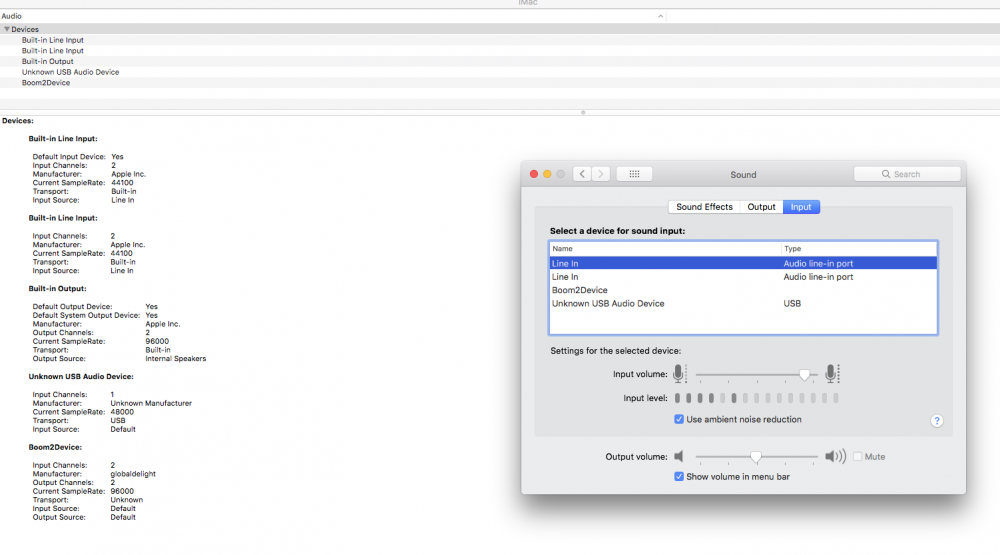Screen dimensions: 1000x555
Task: Collapse the Devices tree in Audio
Action: coord(6,29)
